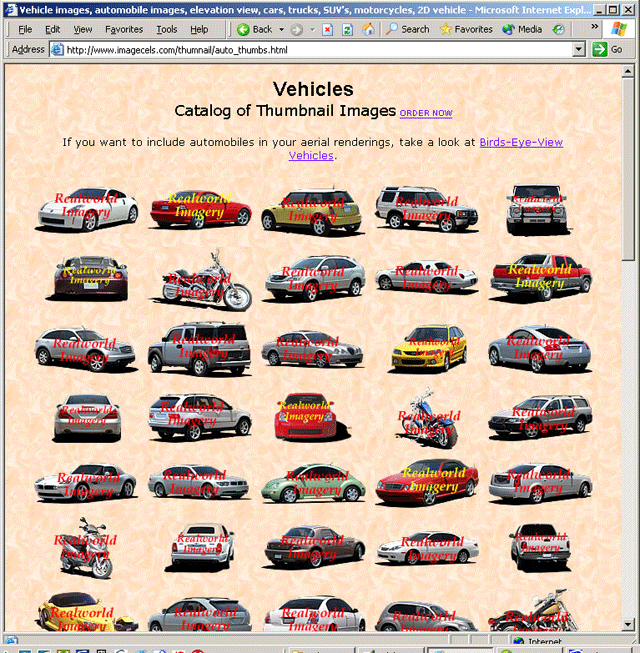This screenshot has width=640, height=653.
Task: Go to the Home page icon
Action: [368, 30]
